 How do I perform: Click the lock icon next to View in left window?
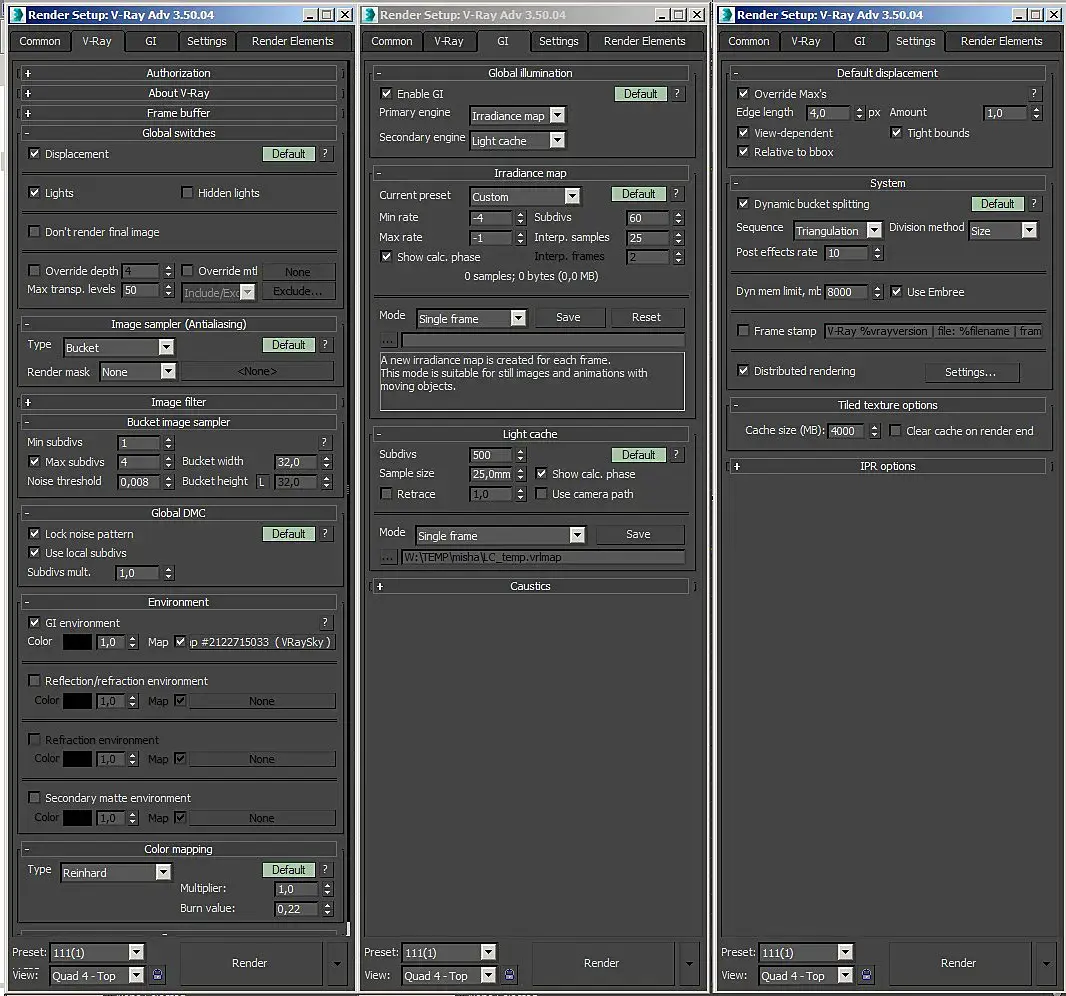point(157,975)
